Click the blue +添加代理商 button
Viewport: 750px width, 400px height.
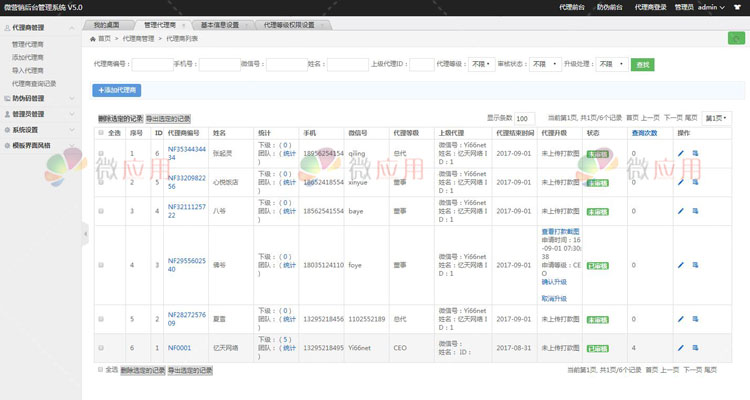117,90
